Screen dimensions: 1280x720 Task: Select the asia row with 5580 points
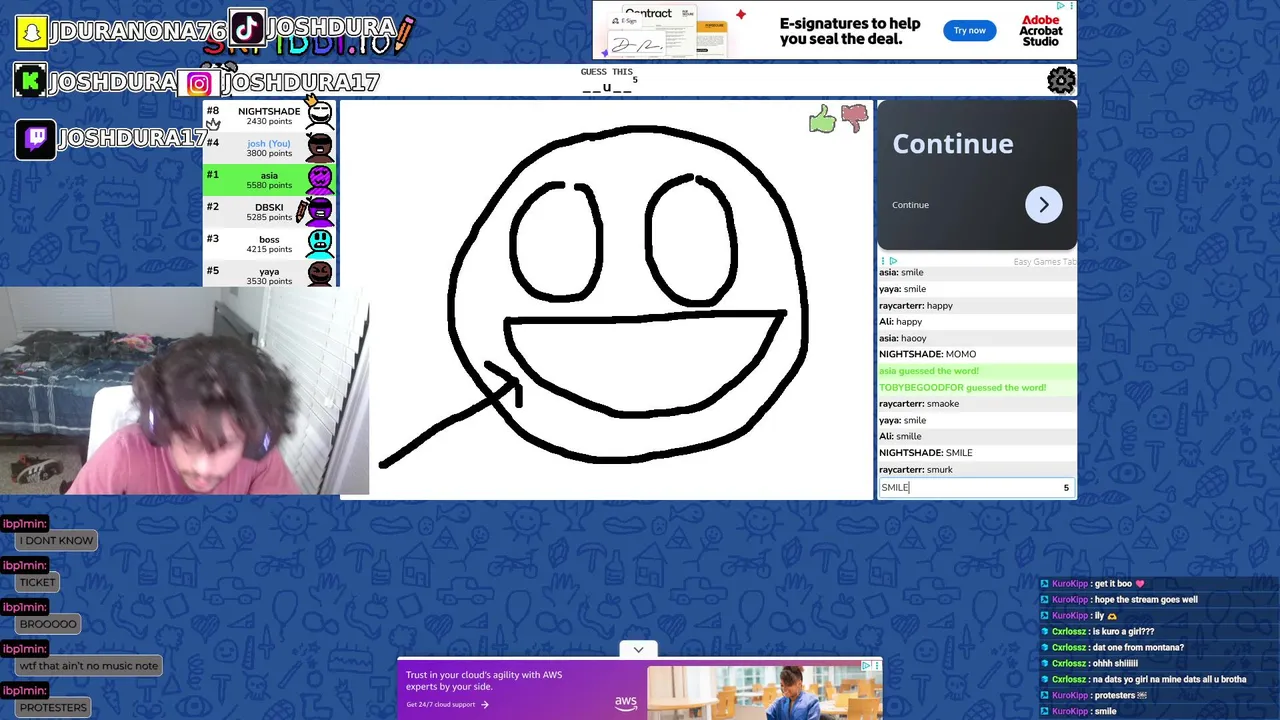270,180
